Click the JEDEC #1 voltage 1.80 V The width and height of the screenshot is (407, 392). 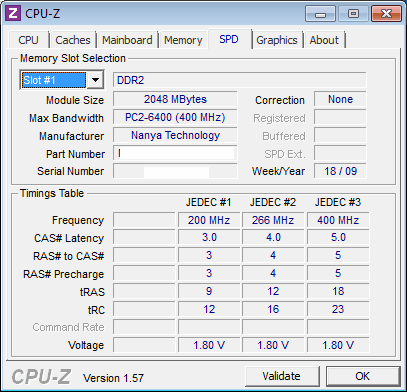click(209, 345)
